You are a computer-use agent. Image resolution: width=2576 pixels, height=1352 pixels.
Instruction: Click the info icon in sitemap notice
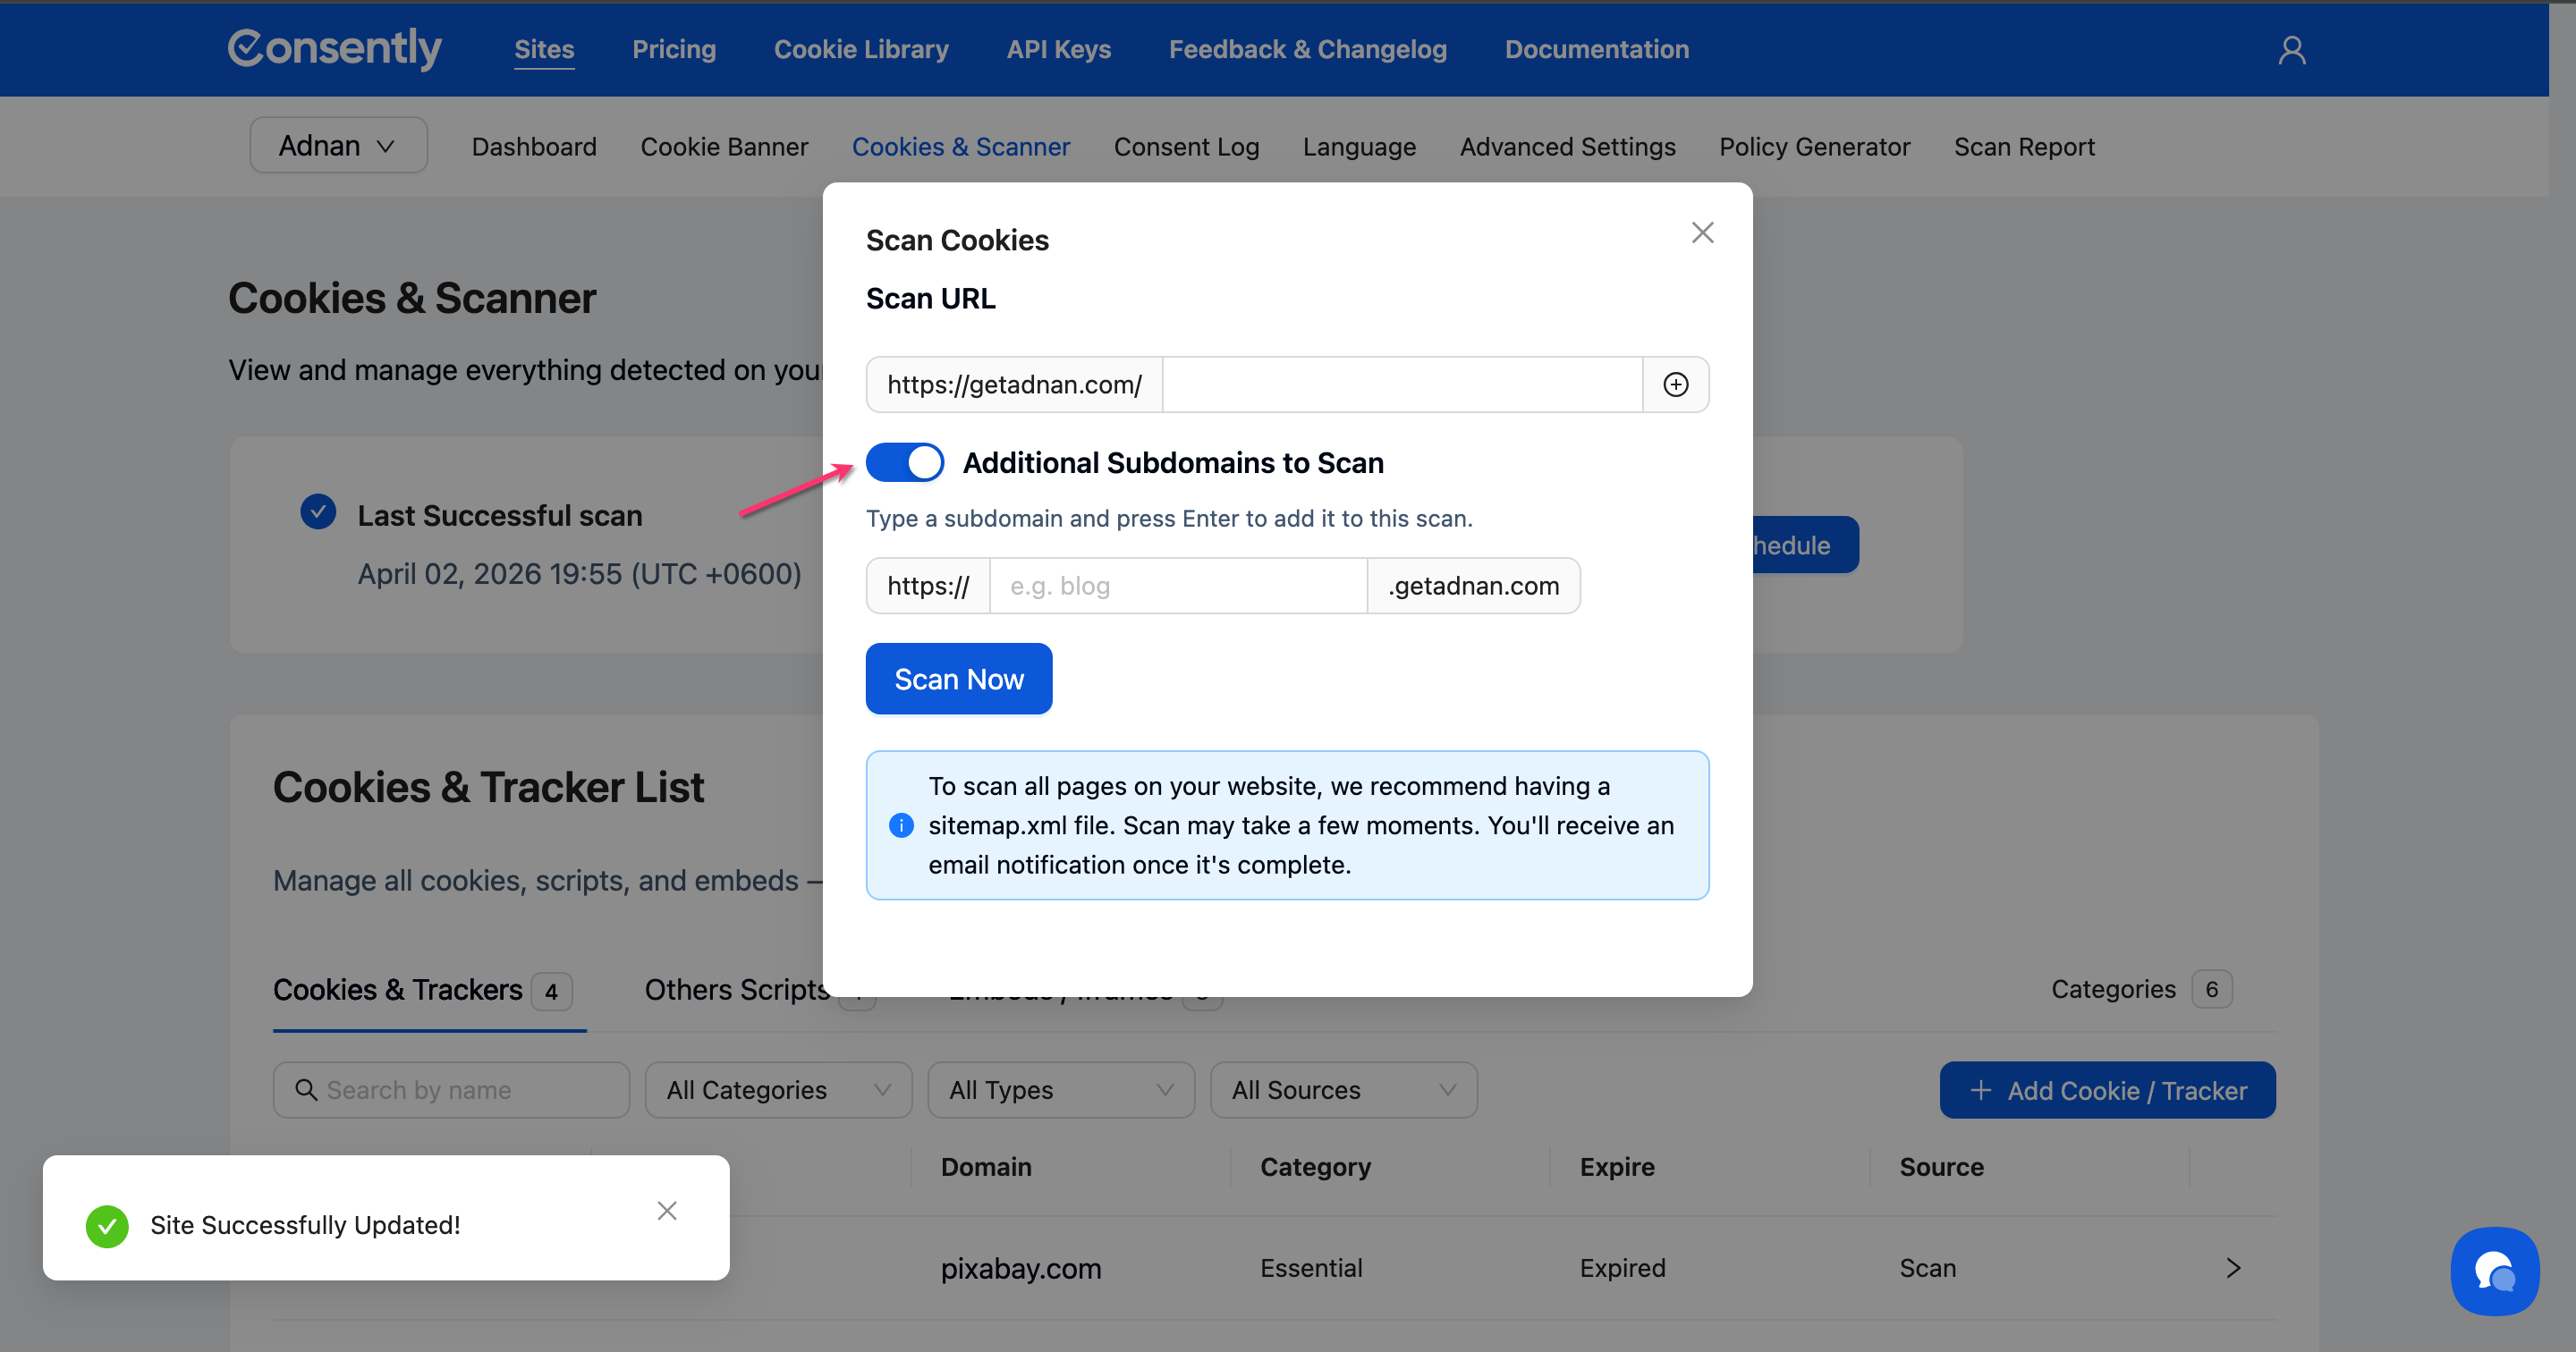900,826
